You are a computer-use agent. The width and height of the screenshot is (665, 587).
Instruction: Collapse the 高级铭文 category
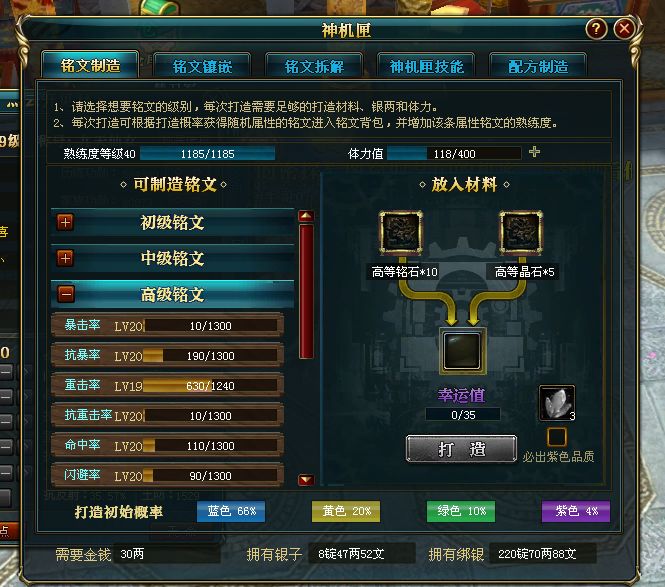pos(66,294)
